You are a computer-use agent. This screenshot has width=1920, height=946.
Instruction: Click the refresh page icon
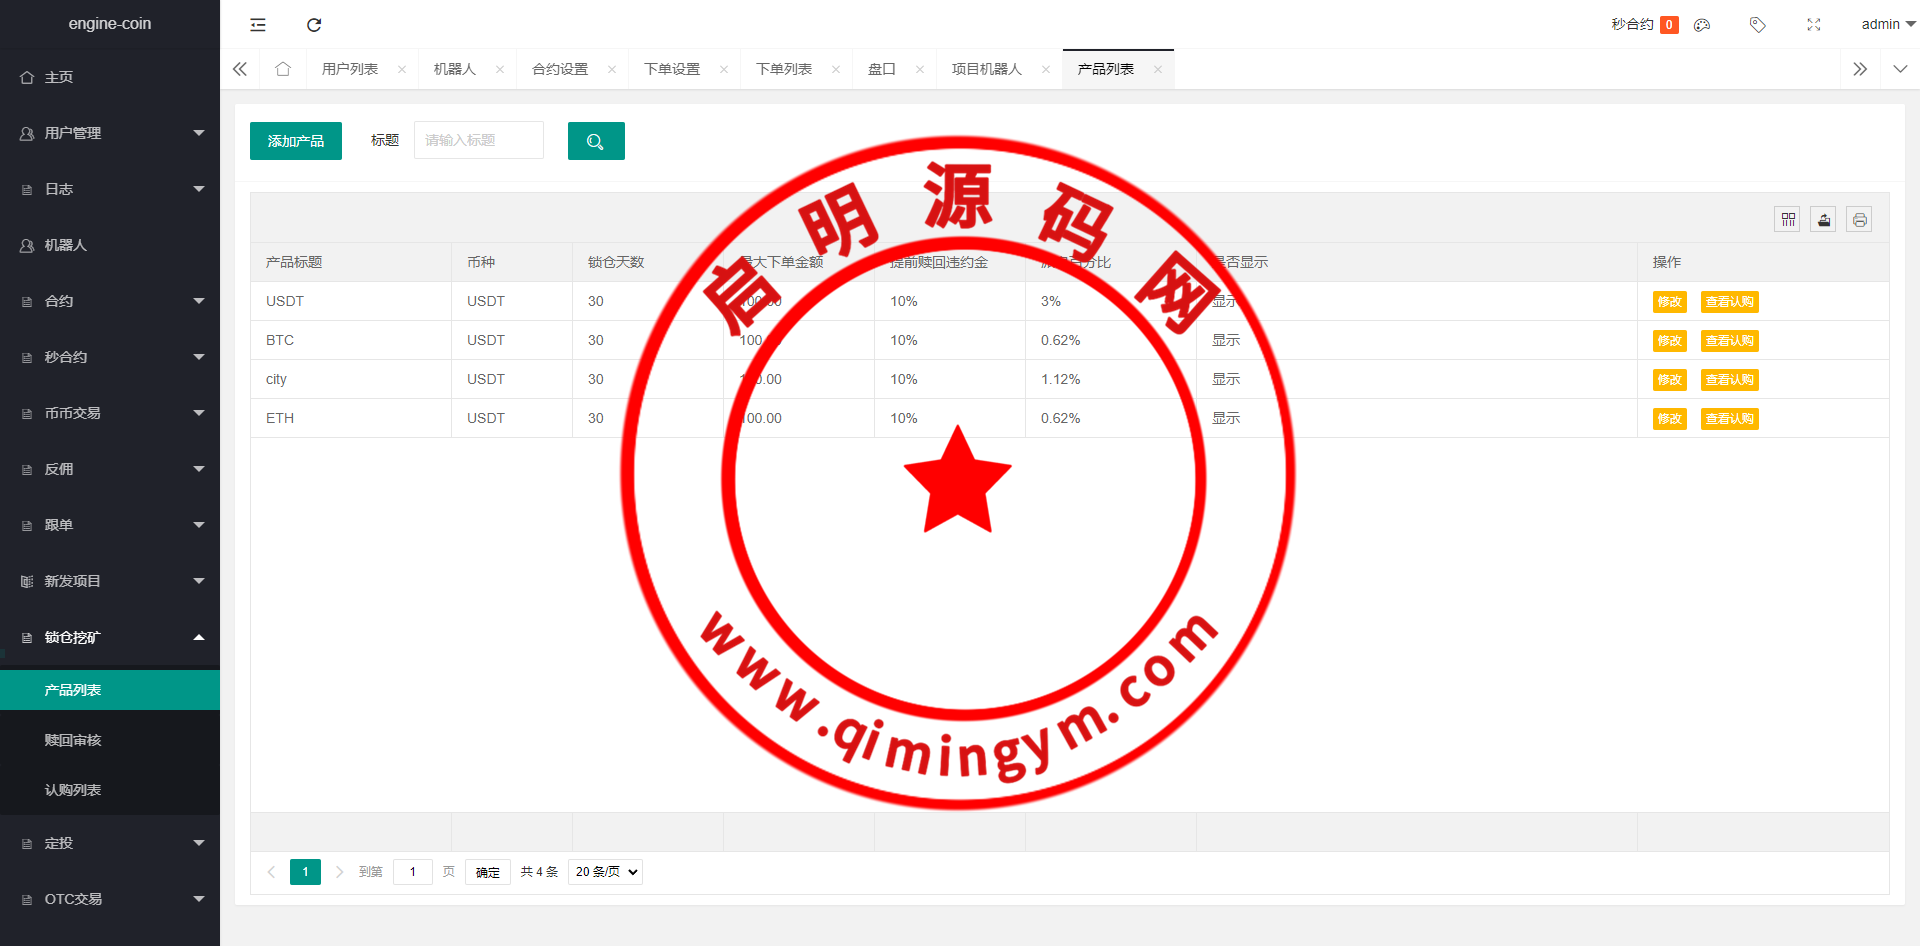click(314, 25)
